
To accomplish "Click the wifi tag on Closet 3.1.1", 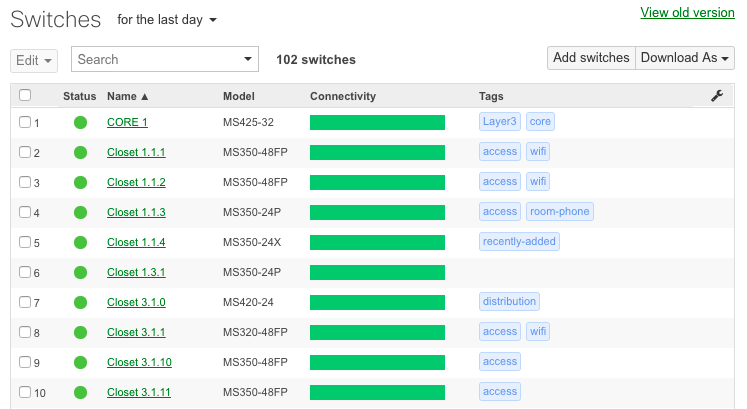I will point(538,331).
